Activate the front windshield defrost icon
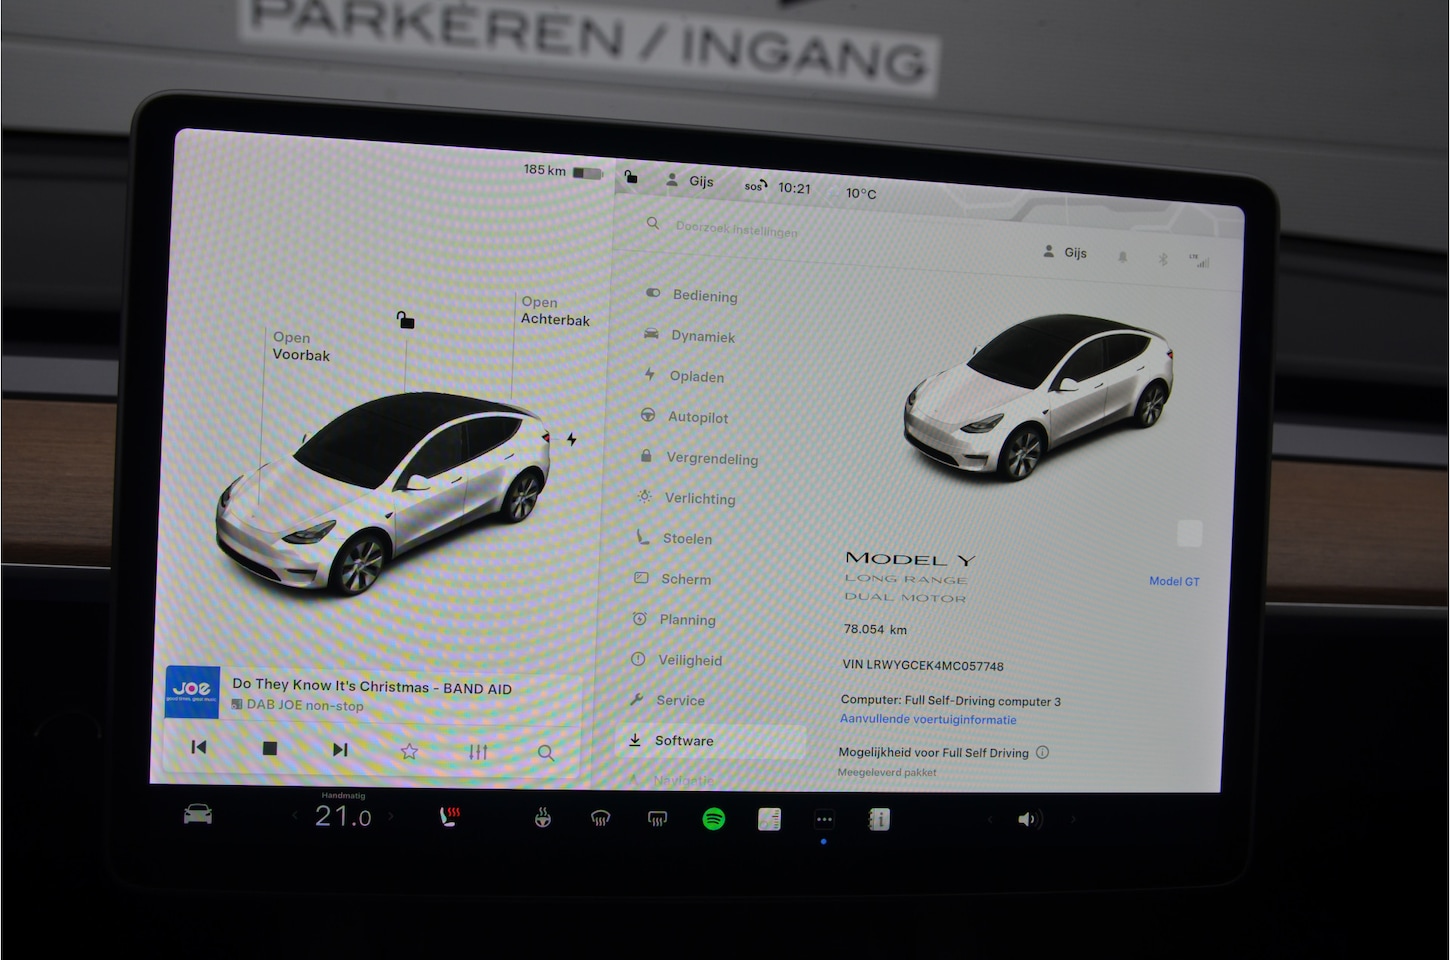 (x=600, y=819)
